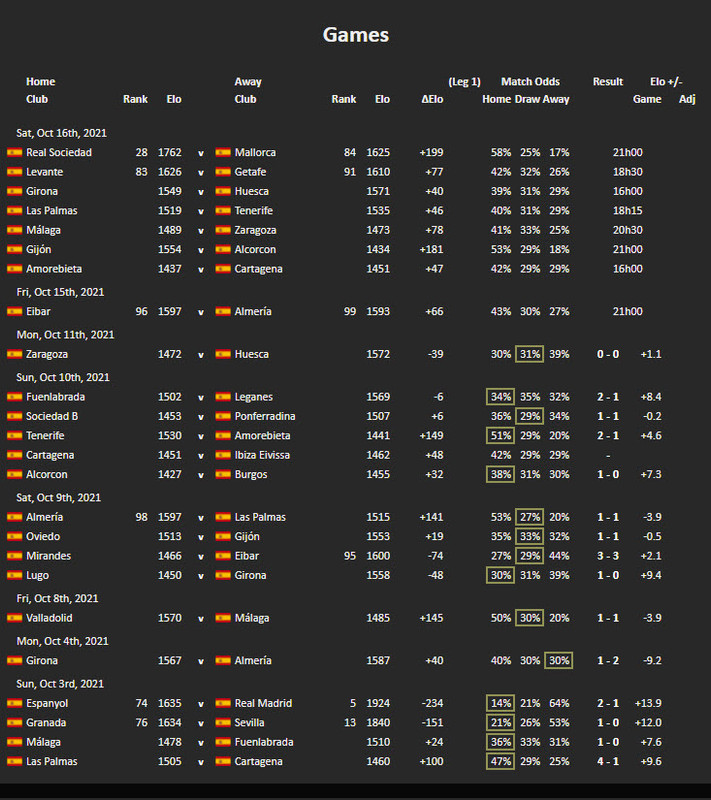This screenshot has height=800, width=711.
Task: Open the Ibiza Eivissa club link
Action: click(262, 455)
